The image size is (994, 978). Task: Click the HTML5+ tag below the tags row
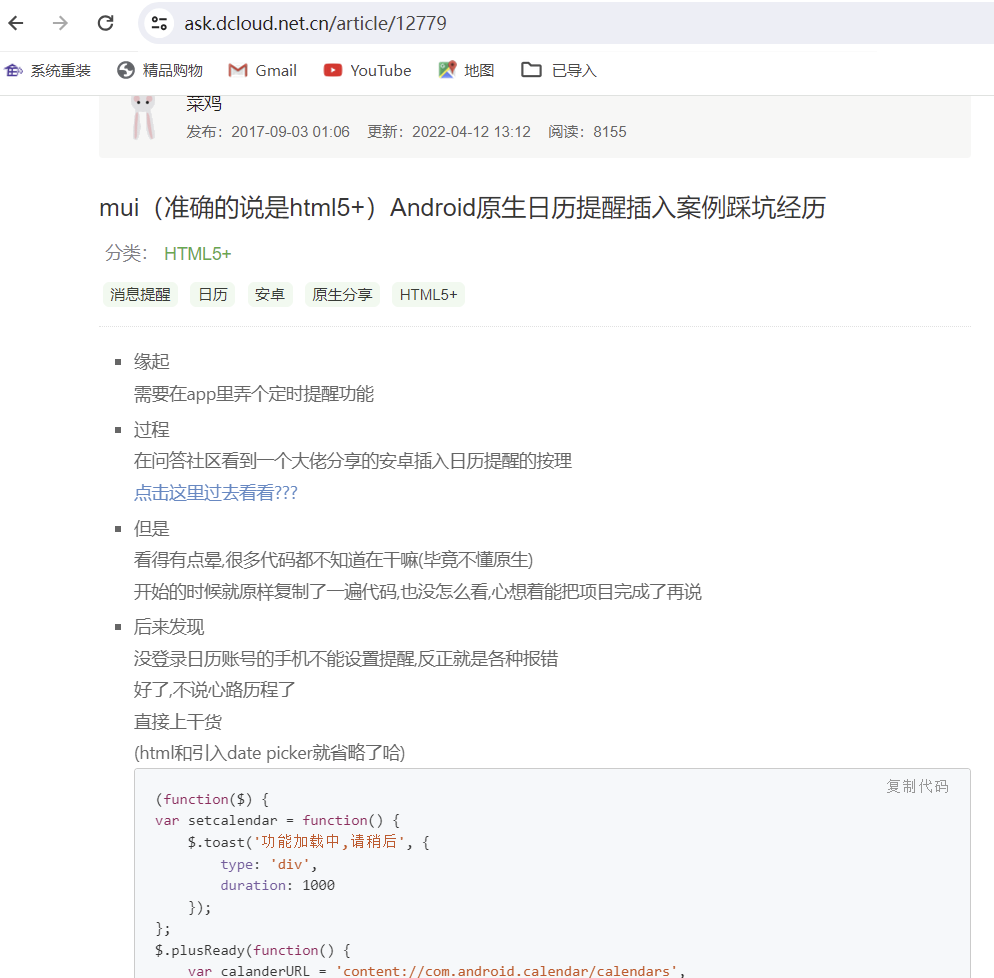coord(428,294)
